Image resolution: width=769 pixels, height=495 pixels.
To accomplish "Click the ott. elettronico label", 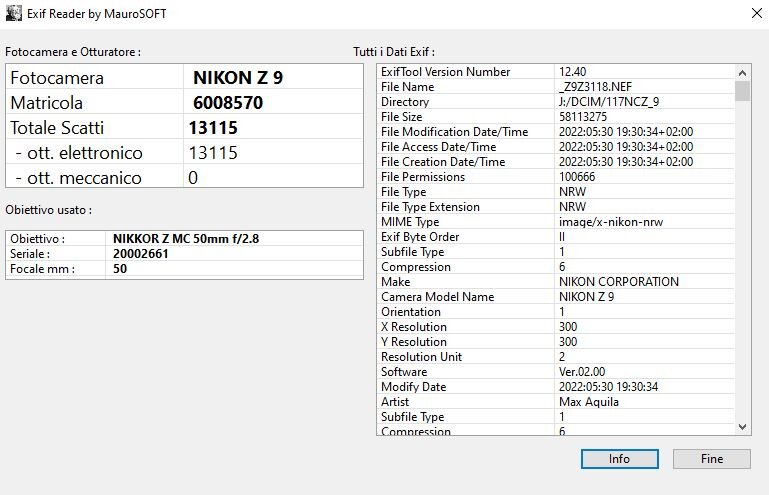I will pos(78,153).
